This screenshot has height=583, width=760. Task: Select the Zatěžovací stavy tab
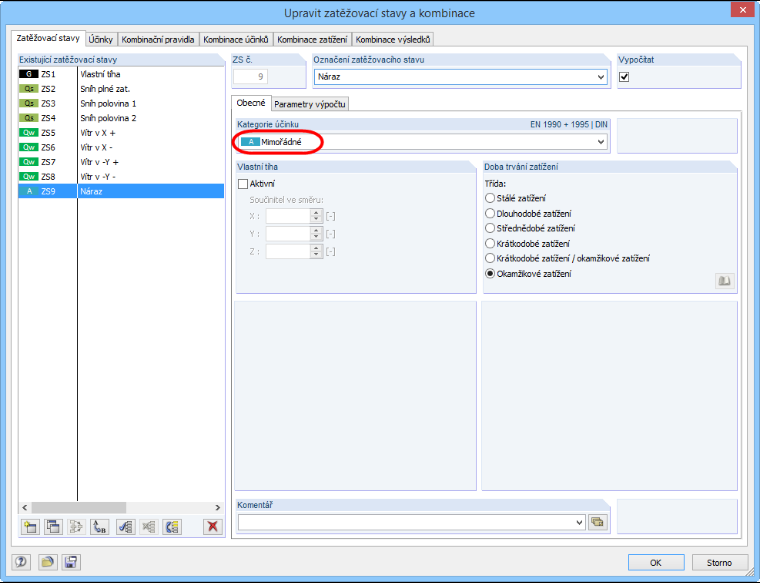click(x=48, y=38)
